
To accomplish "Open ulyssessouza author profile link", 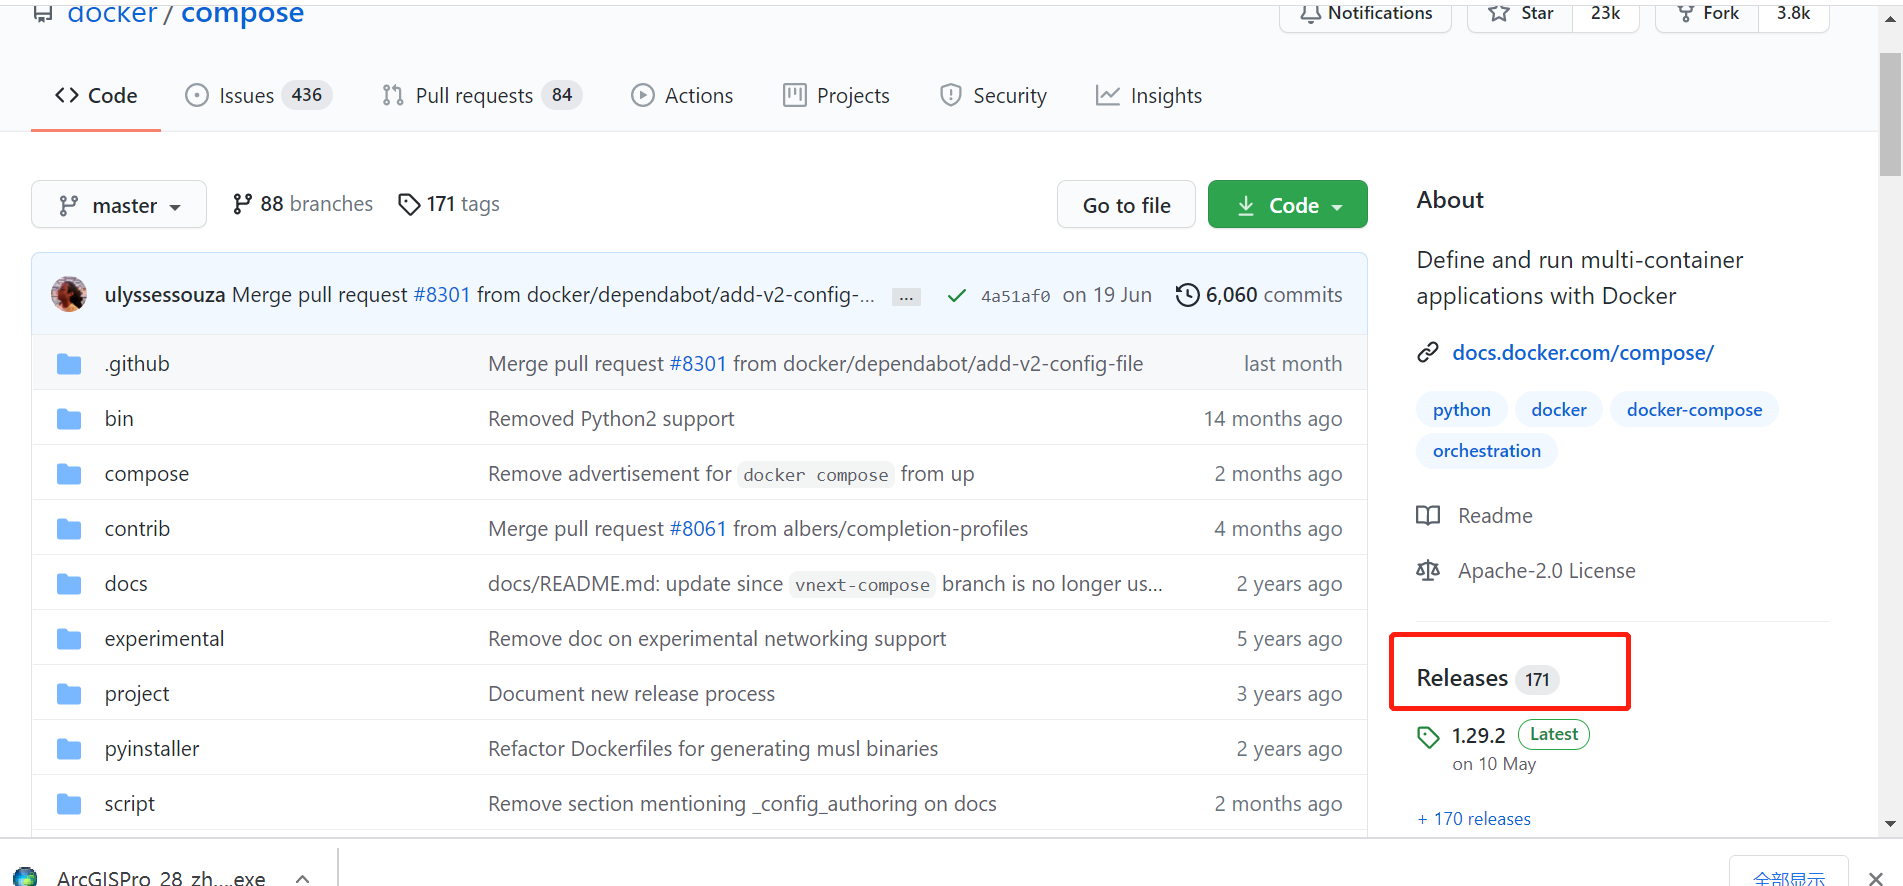I will click(x=165, y=295).
